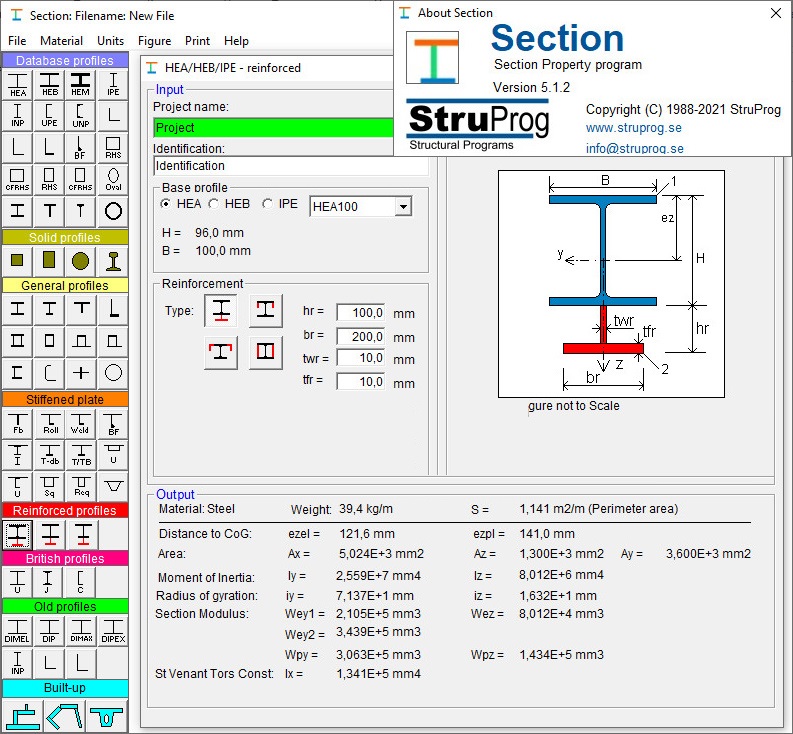Click the info@struprog.se email link
The image size is (793, 734).
[x=634, y=148]
